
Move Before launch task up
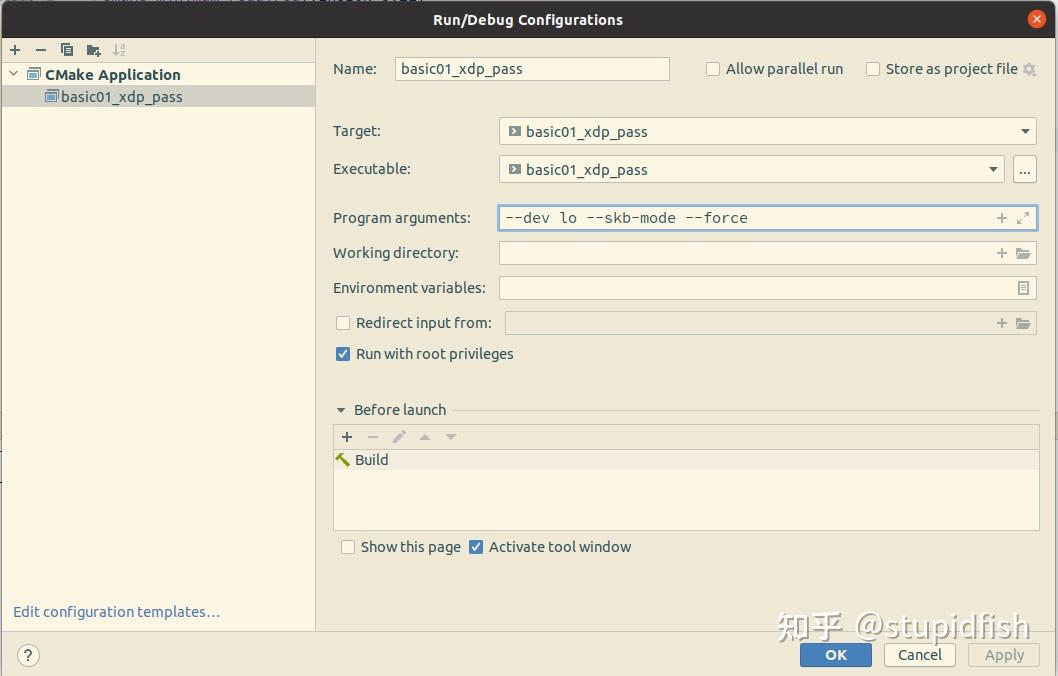click(x=425, y=437)
